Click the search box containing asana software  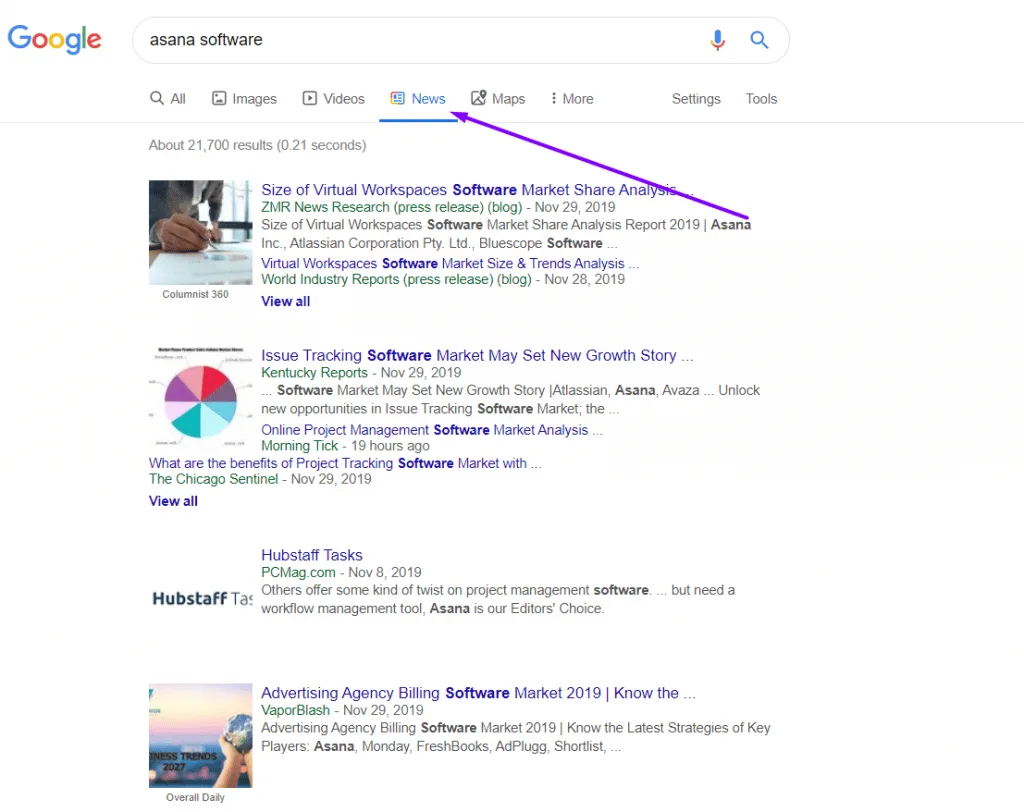click(460, 40)
